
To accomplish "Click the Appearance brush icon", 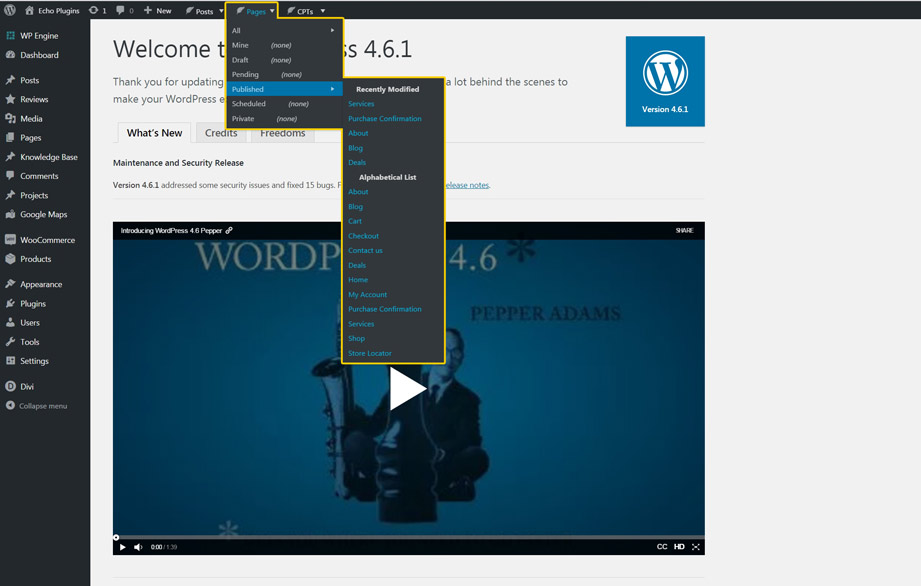I will (10, 284).
